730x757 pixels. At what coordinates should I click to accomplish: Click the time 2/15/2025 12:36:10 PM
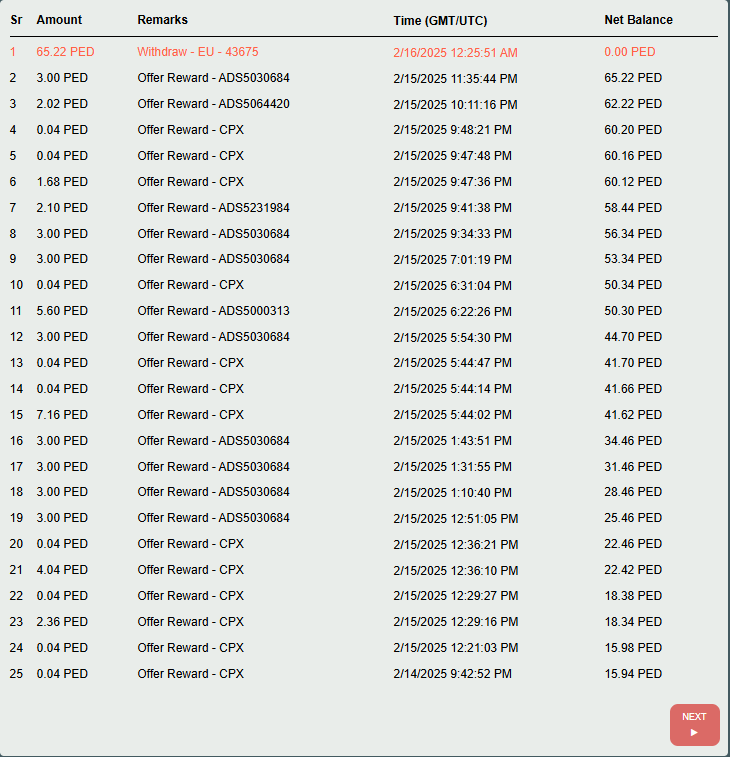[x=455, y=571]
